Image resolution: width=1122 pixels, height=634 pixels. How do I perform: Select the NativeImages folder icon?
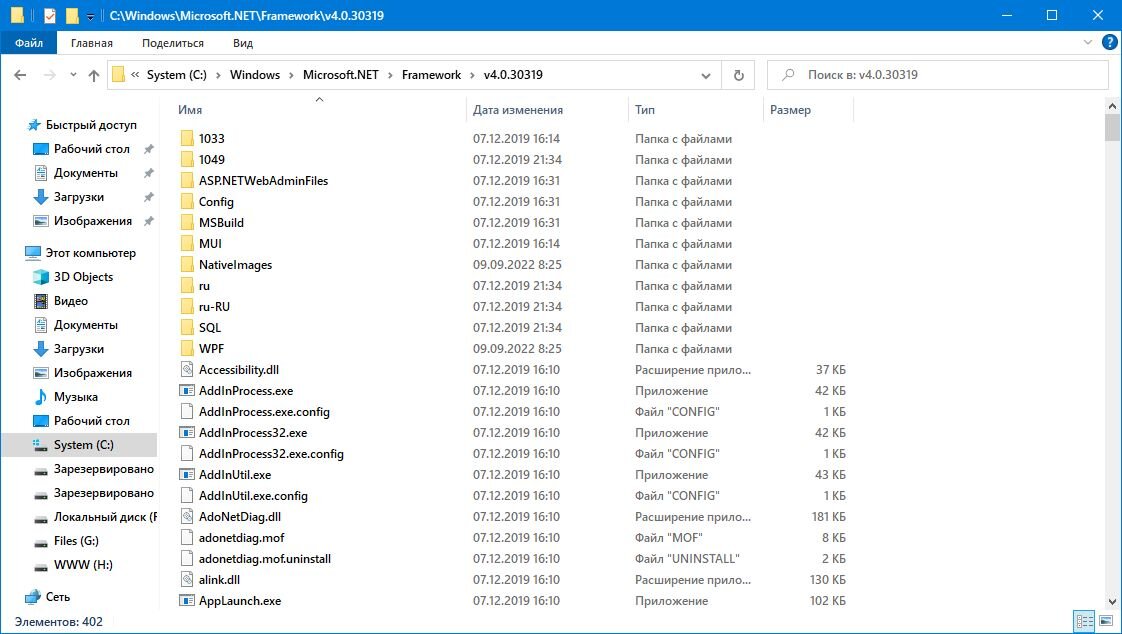(x=187, y=264)
